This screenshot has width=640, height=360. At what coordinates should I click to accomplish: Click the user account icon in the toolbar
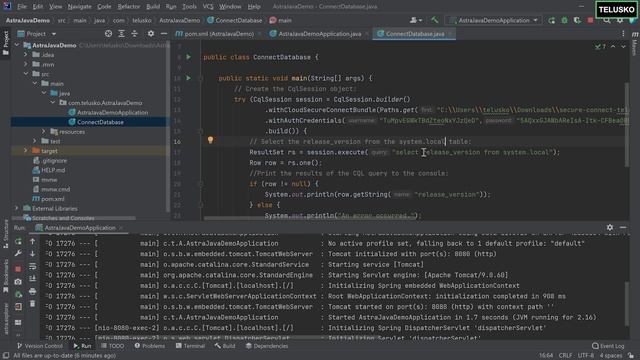pos(416,20)
